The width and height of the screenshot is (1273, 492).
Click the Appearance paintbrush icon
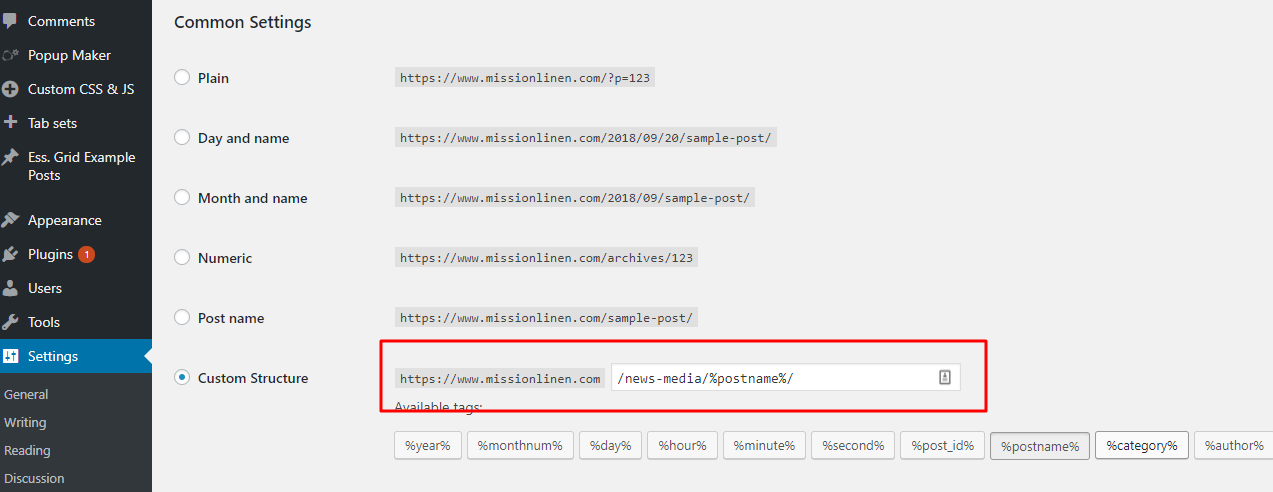[x=10, y=220]
